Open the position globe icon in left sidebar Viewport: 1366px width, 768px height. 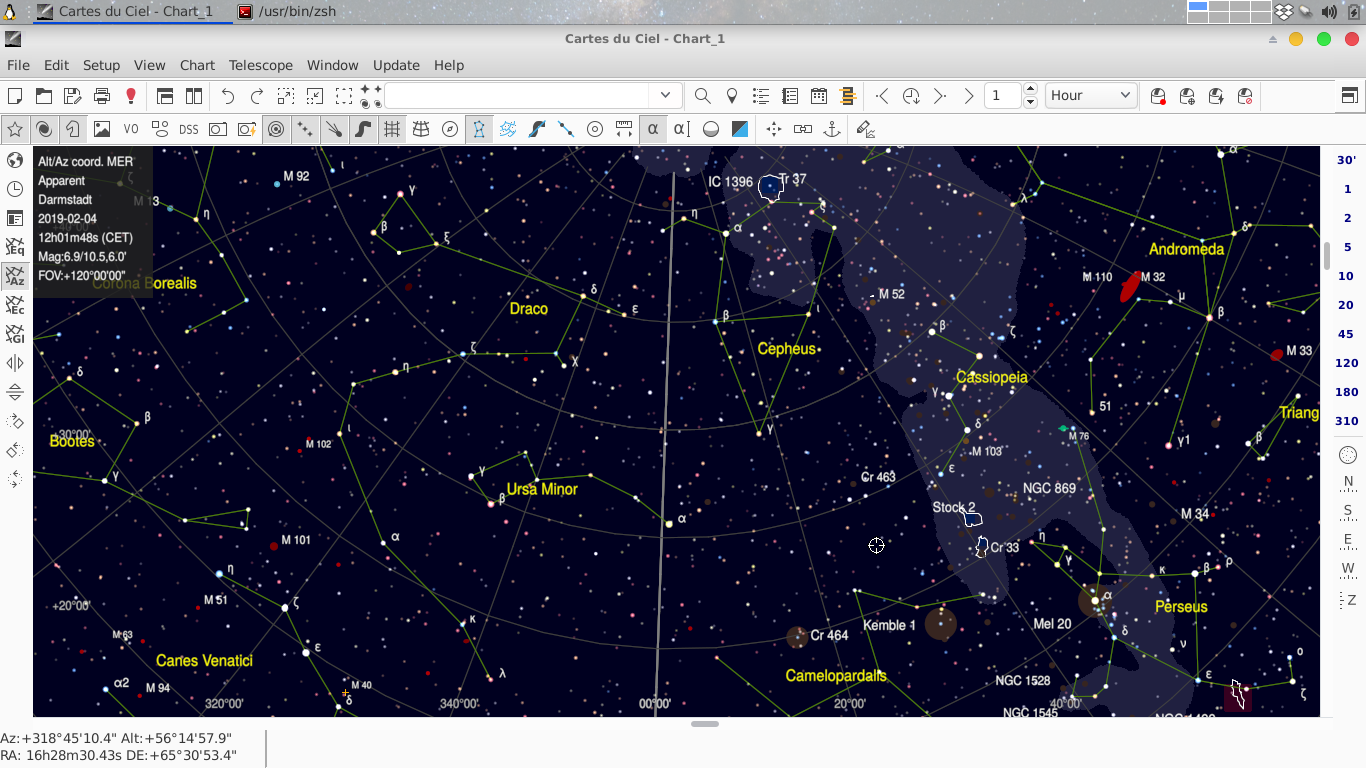(x=15, y=160)
